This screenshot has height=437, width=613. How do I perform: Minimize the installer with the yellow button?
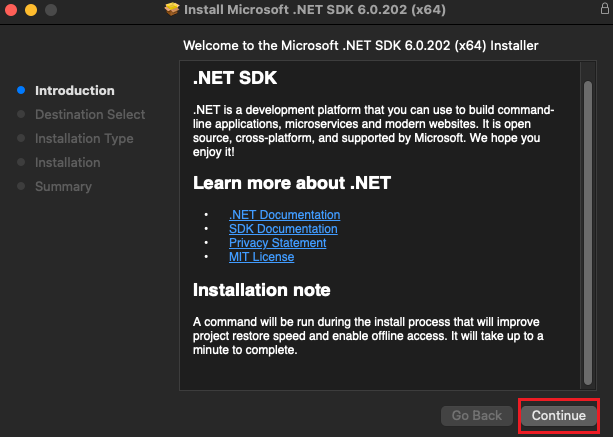31,10
